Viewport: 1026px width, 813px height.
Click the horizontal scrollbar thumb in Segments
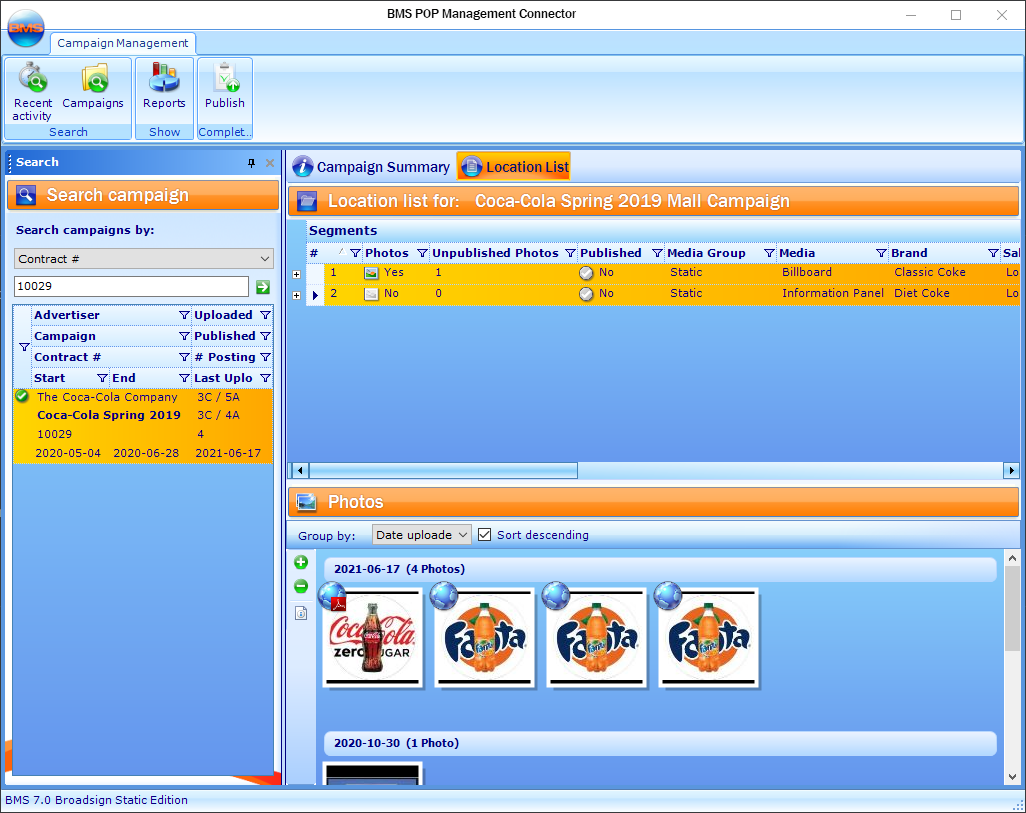coord(443,470)
